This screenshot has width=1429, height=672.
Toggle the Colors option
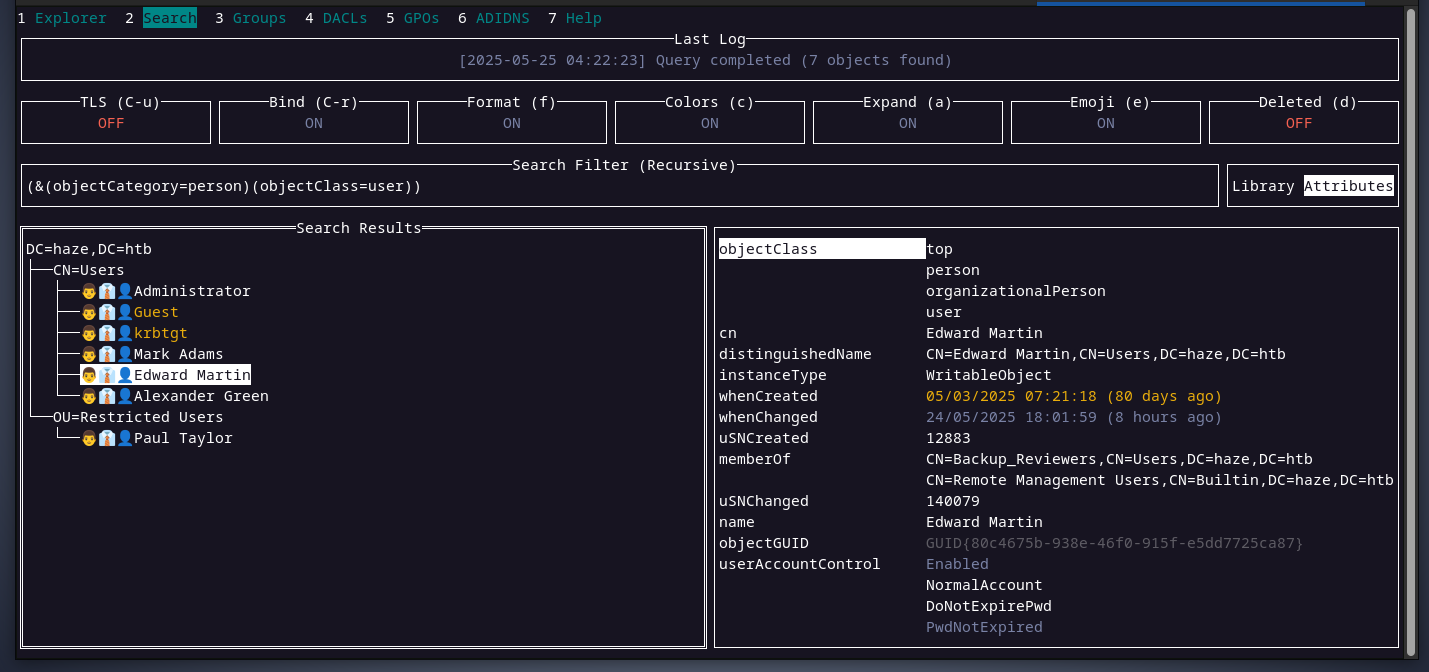[709, 123]
